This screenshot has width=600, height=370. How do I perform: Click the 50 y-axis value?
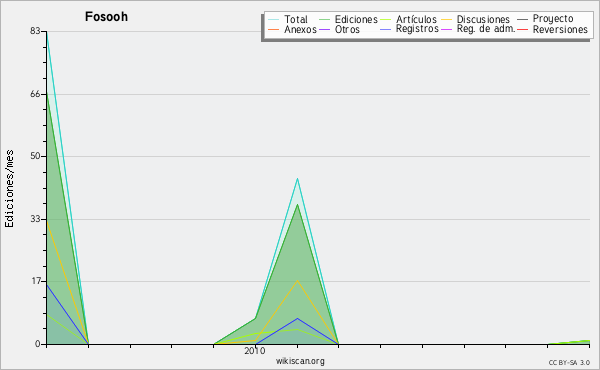pyautogui.click(x=35, y=156)
